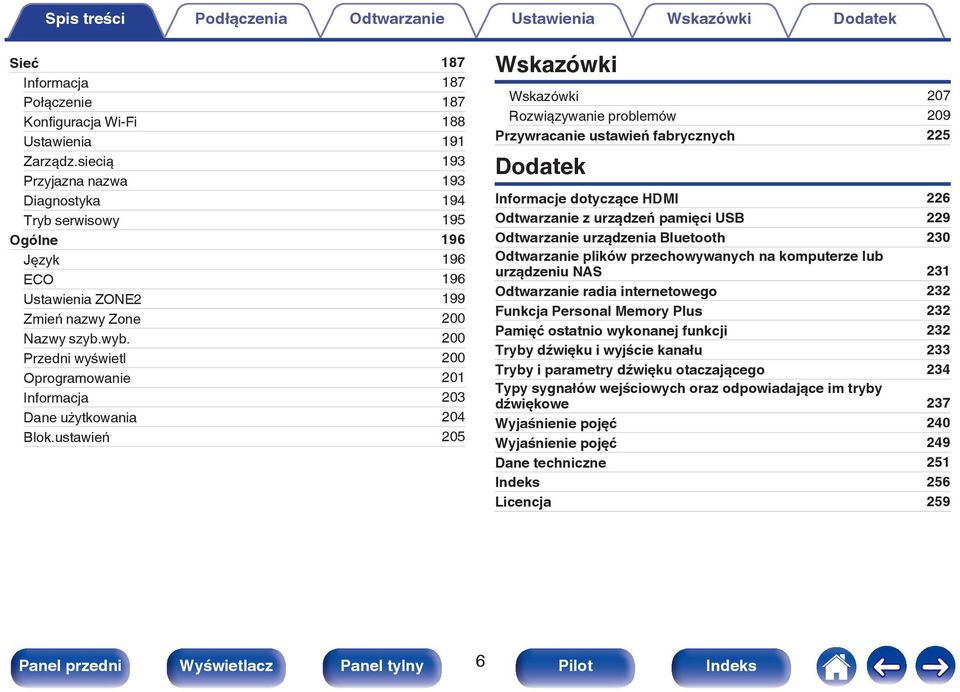
Task: Open Dane techniczne entry
Action: [x=722, y=462]
